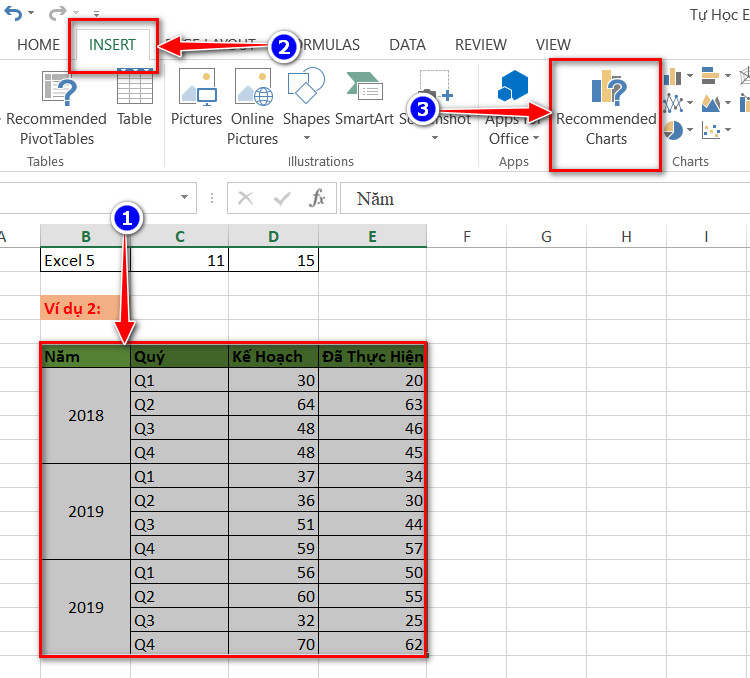
Task: Expand the pie chart dropdown arrow
Action: 690,129
